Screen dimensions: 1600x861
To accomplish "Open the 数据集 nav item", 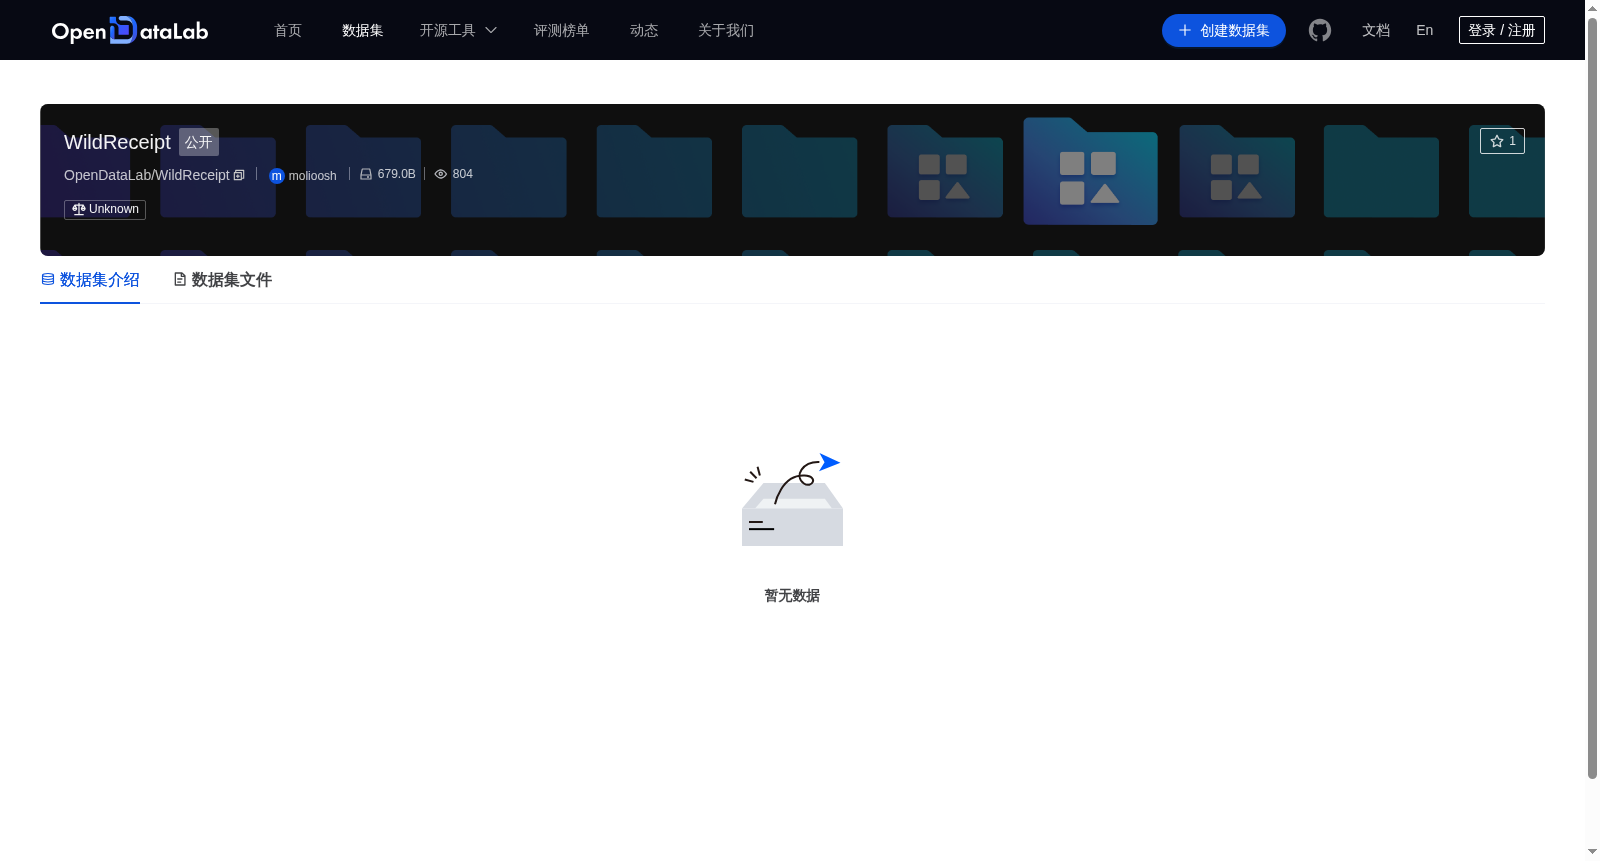I will point(362,30).
